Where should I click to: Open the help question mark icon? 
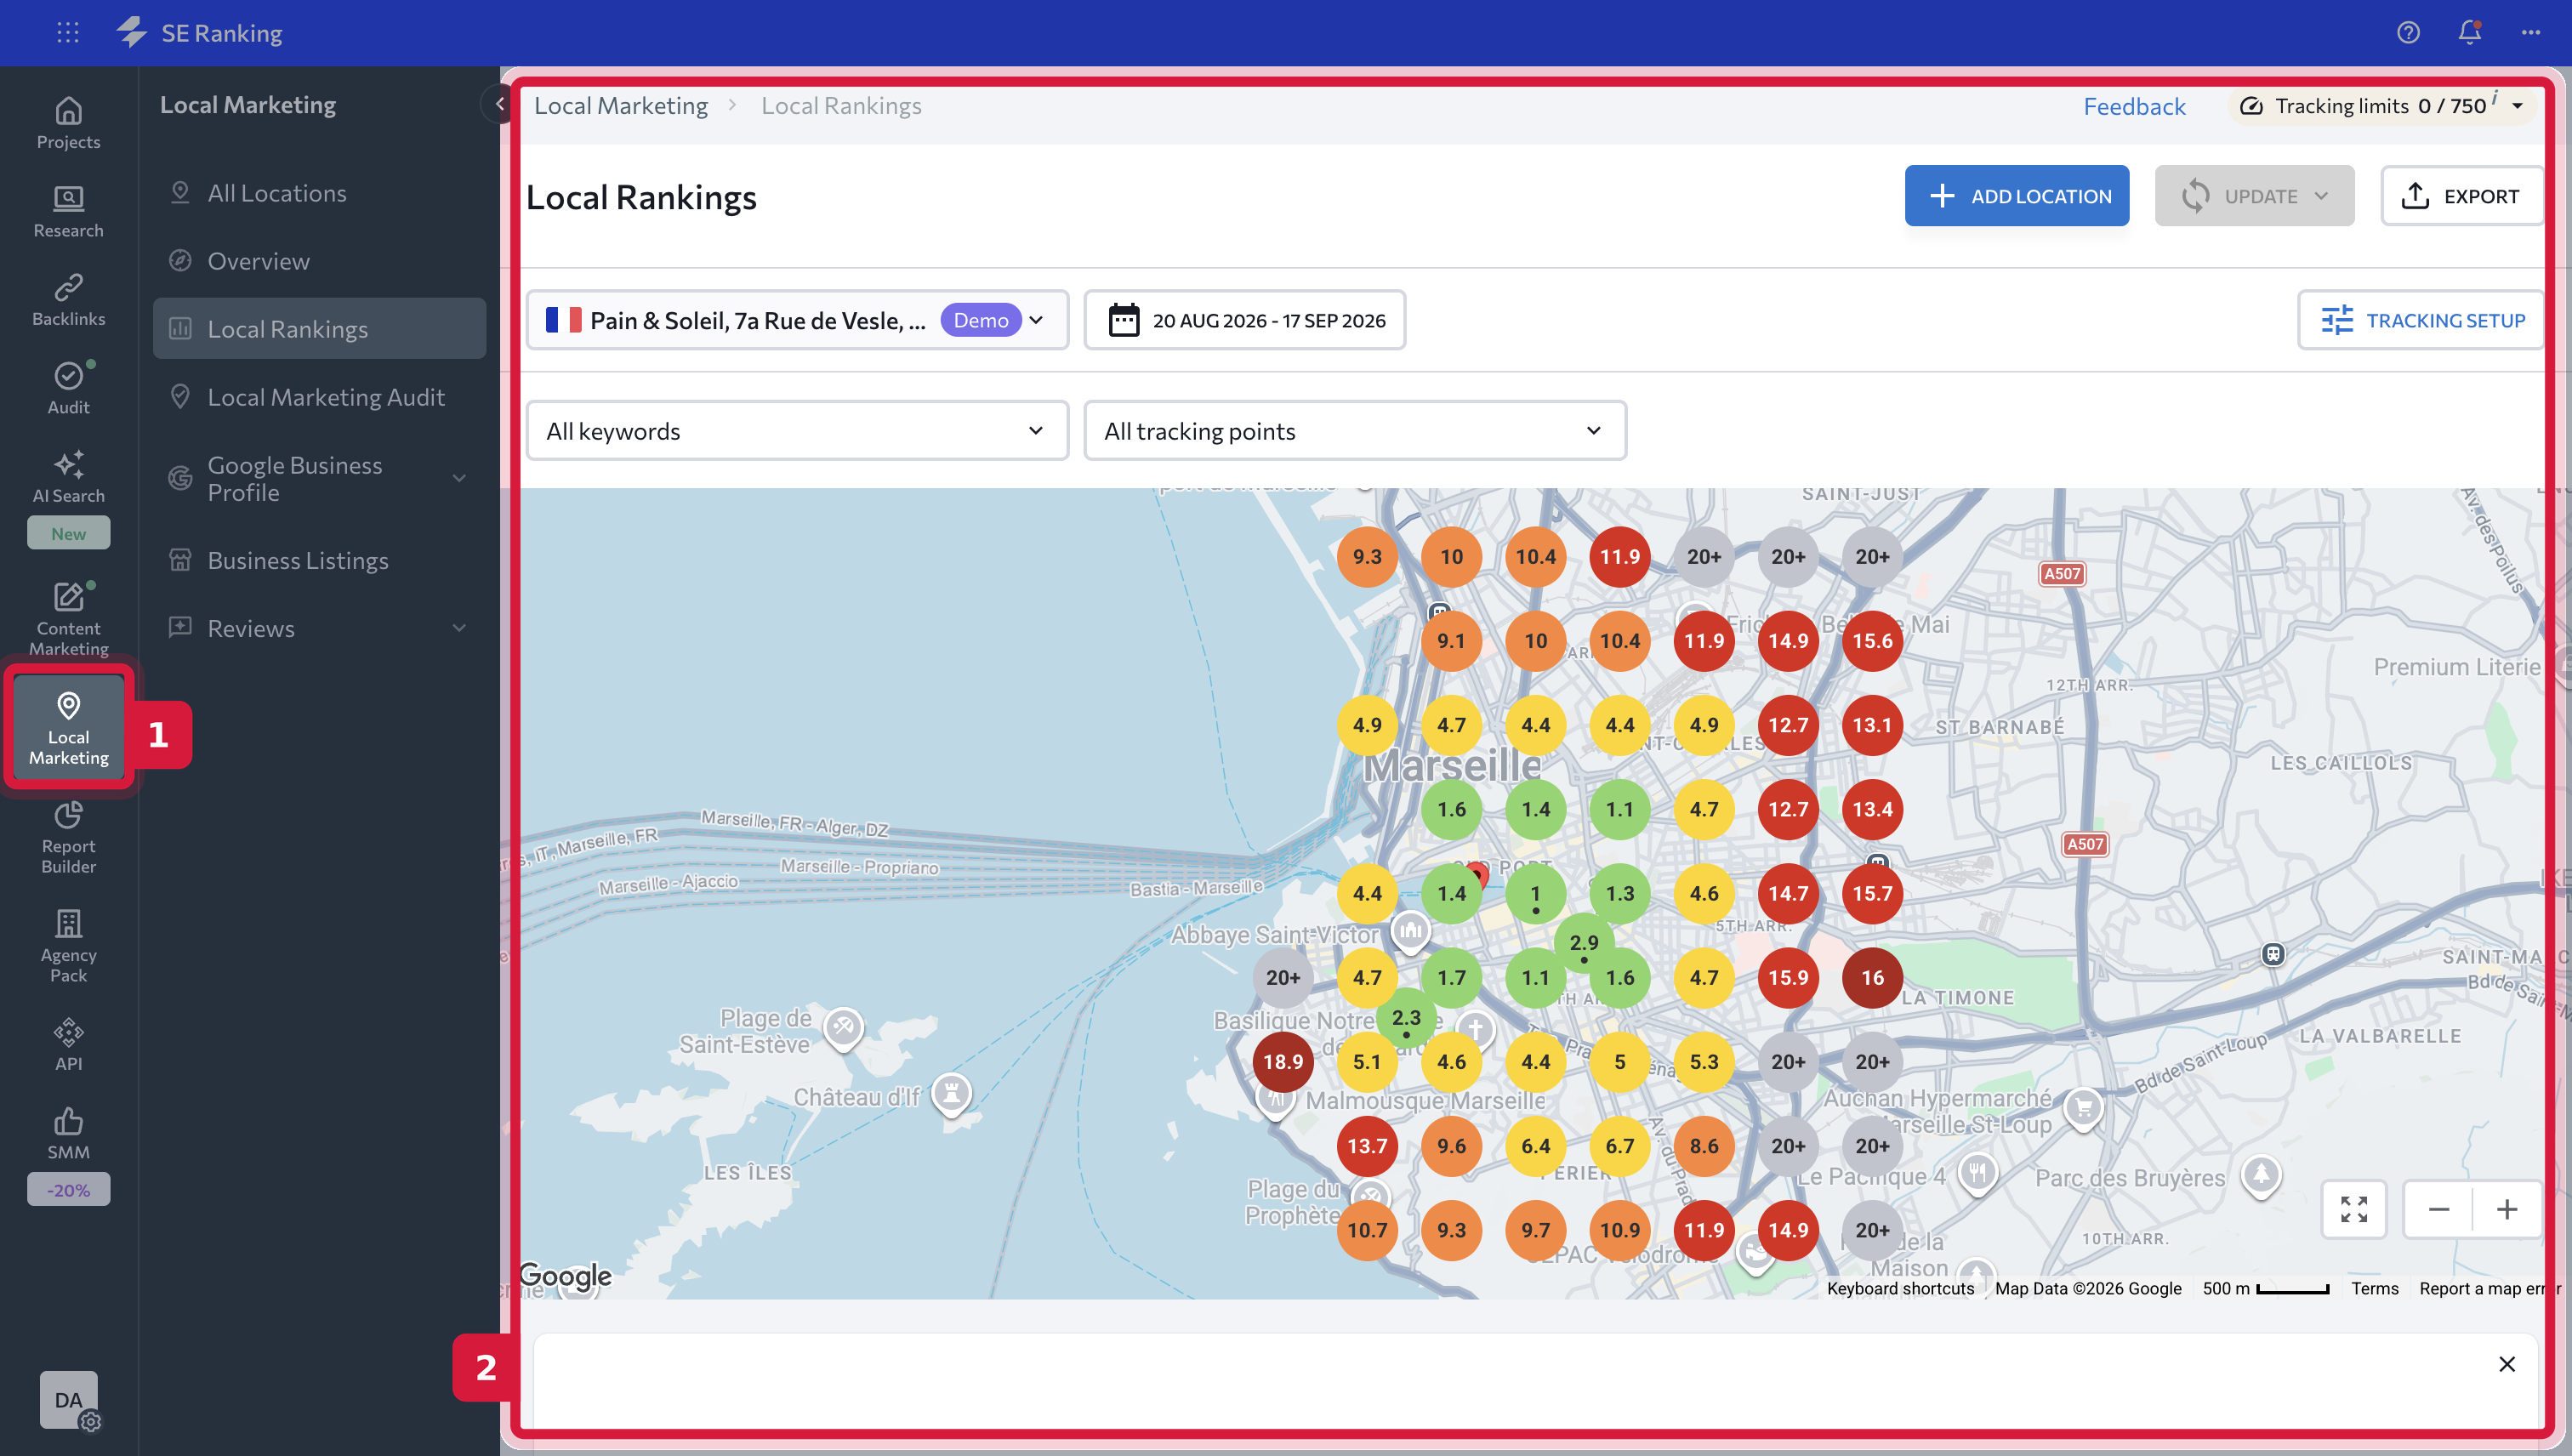pos(2408,32)
